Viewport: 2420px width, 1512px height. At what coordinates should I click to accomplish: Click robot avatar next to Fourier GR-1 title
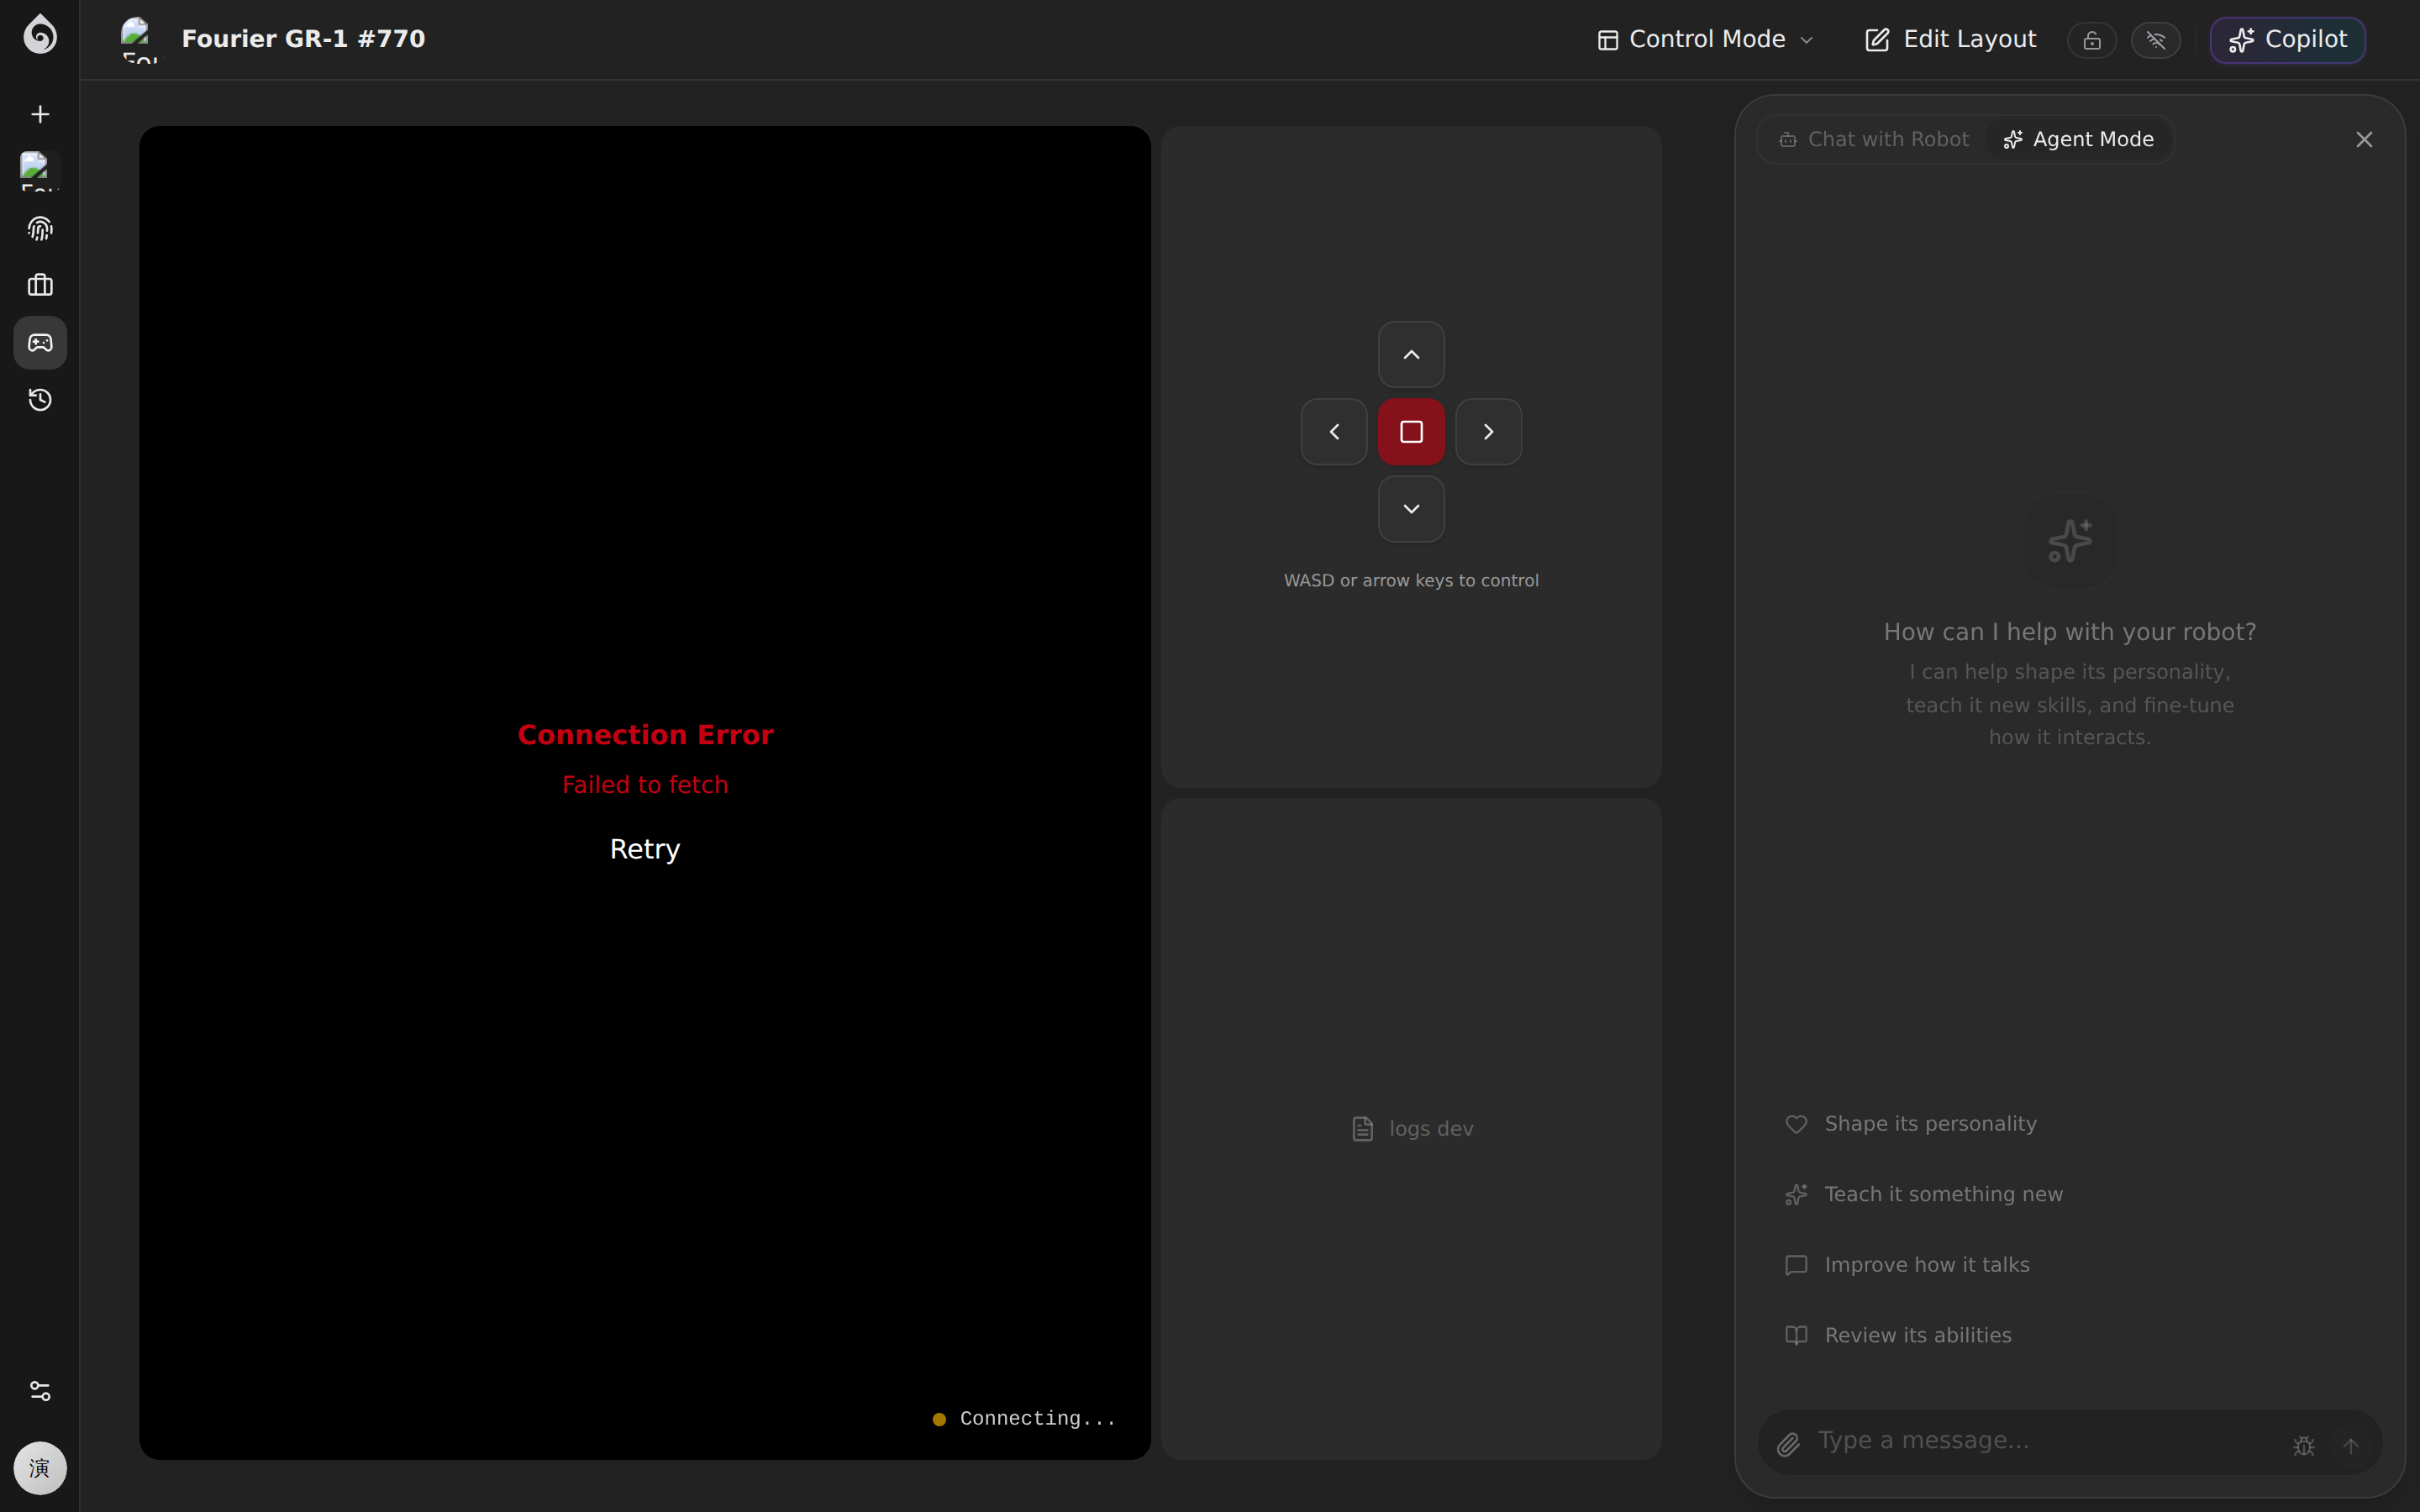tap(140, 39)
